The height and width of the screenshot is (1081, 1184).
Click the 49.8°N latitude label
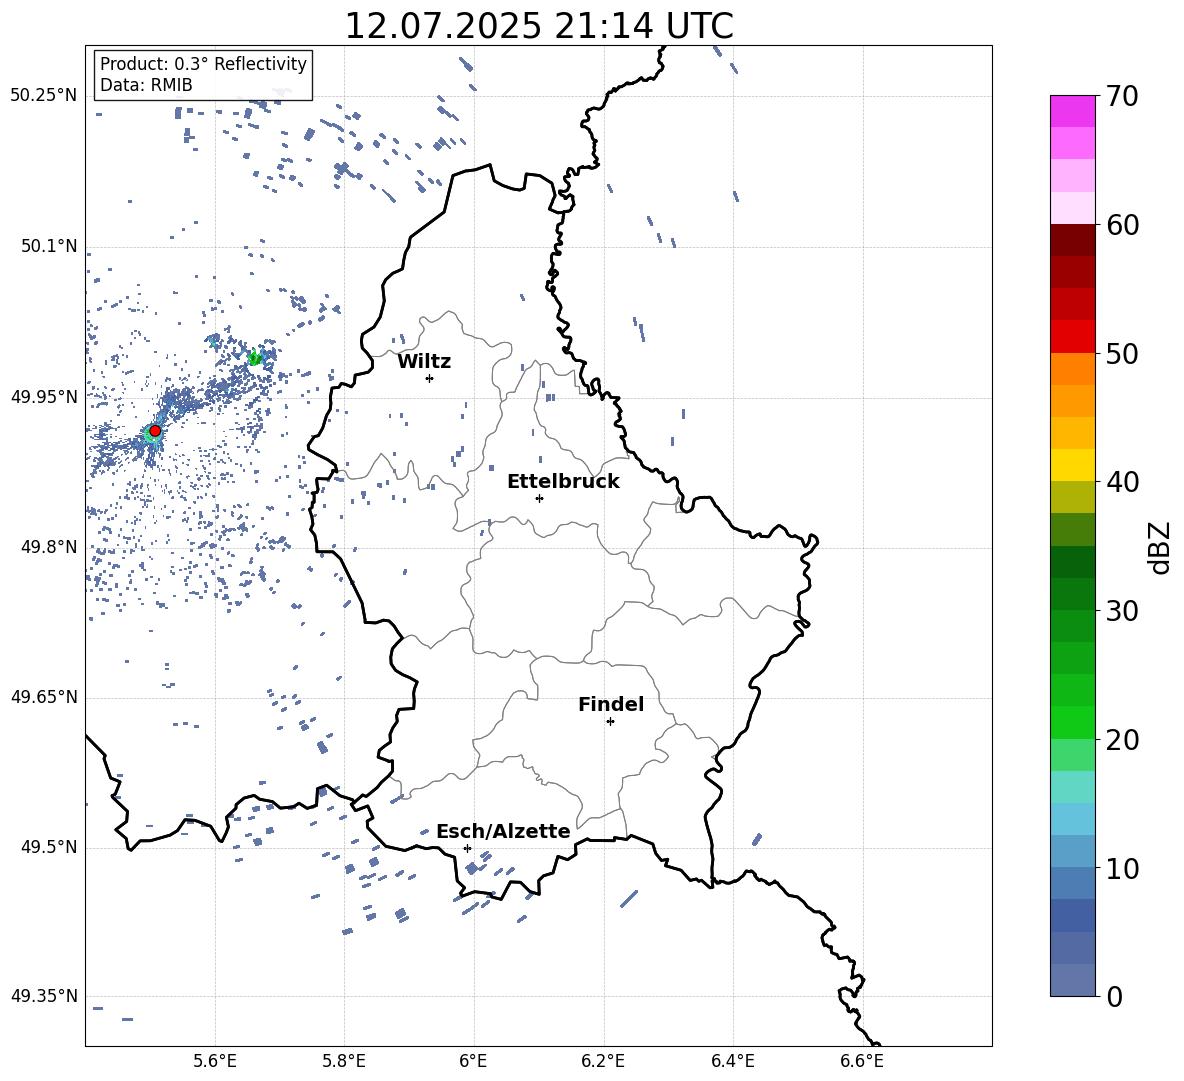48,547
